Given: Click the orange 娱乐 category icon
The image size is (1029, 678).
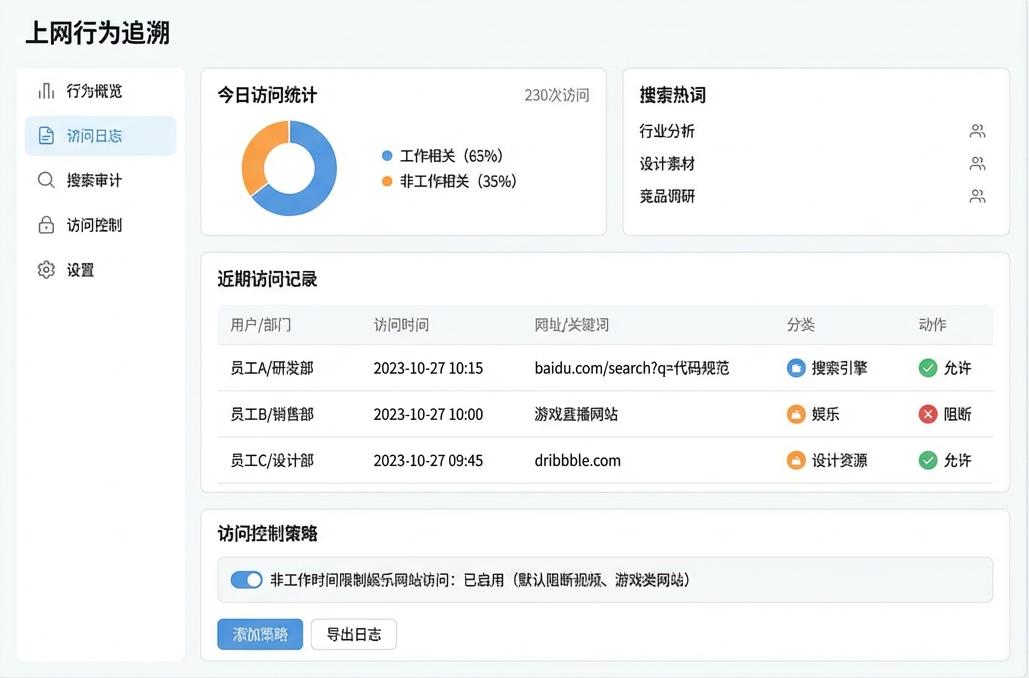Looking at the screenshot, I should (x=795, y=414).
